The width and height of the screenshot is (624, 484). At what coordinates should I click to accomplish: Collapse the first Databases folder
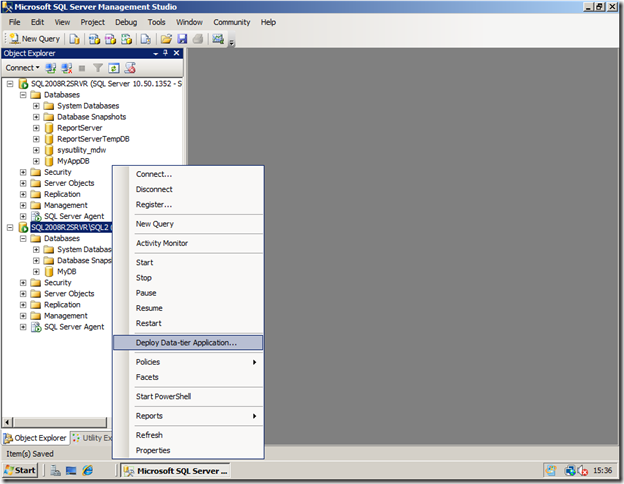[23, 95]
